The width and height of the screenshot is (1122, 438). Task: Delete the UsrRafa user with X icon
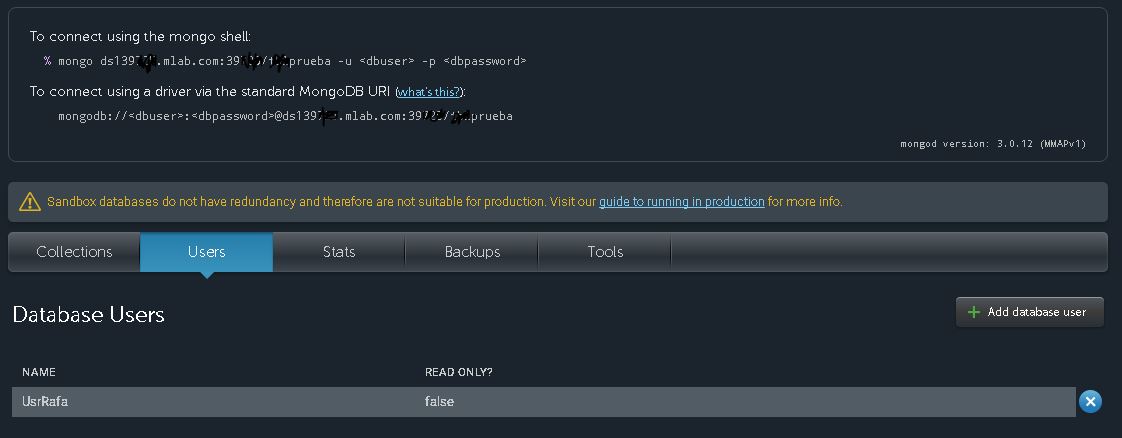[1090, 402]
